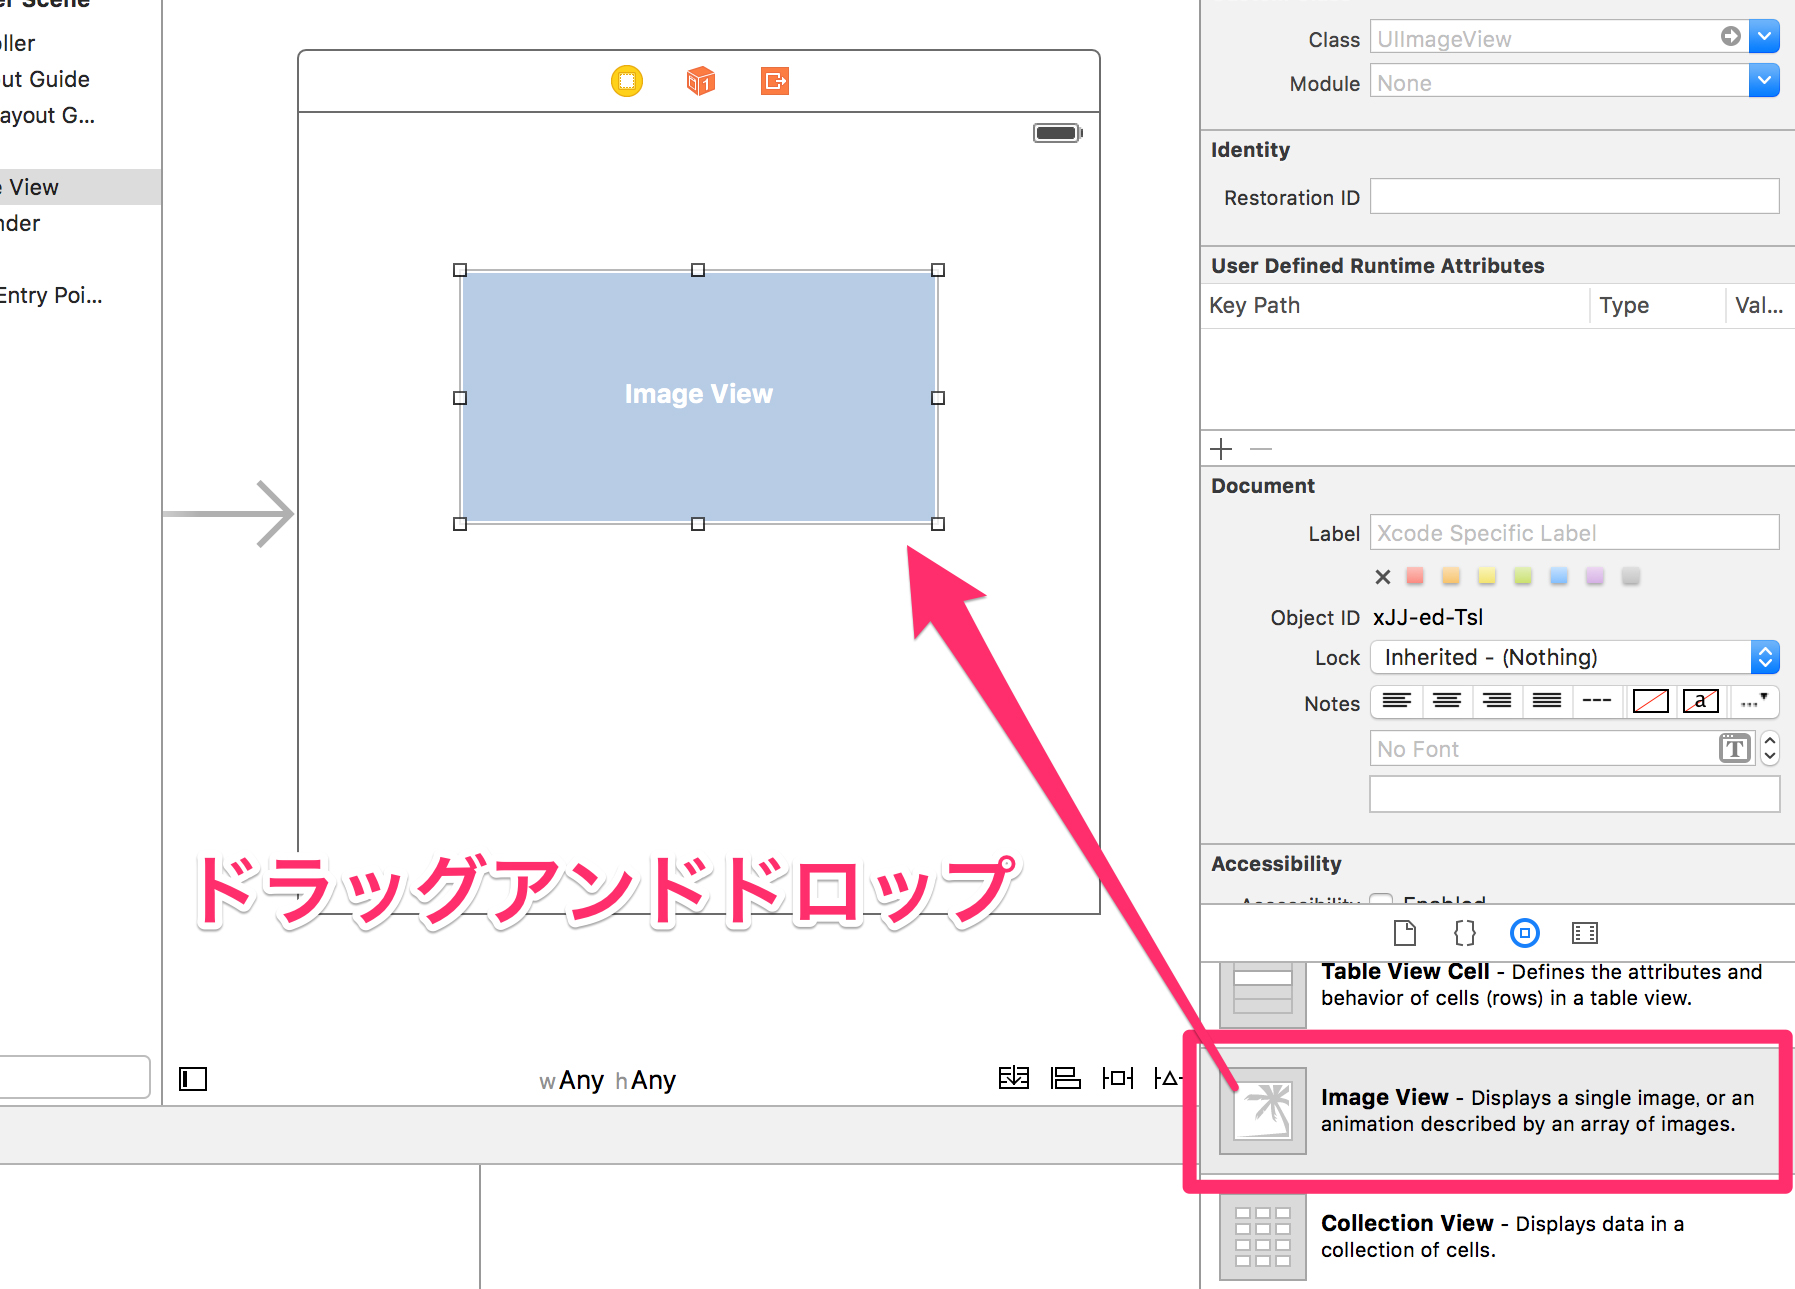Open the Embed In Stack tool at bottom right
The height and width of the screenshot is (1289, 1795).
(1014, 1078)
